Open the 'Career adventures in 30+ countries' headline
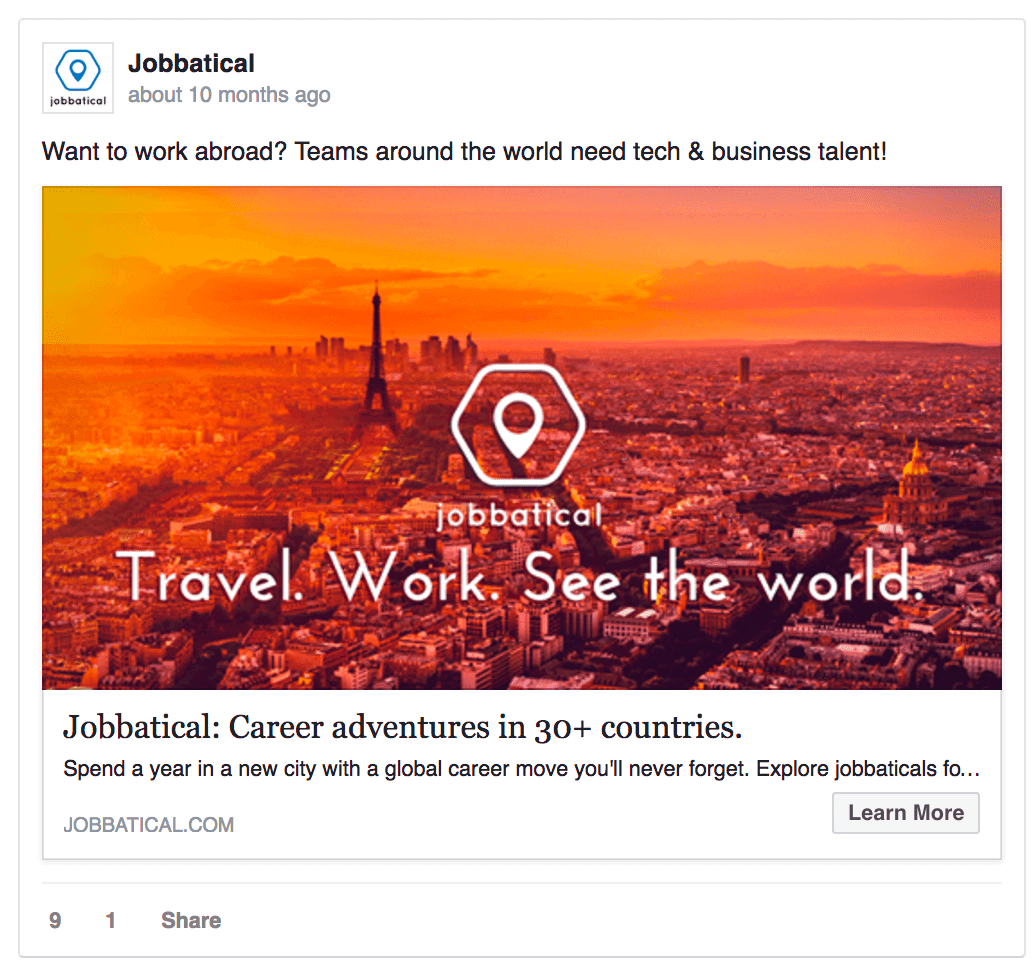Viewport: 1036px width, 978px height. pos(402,727)
